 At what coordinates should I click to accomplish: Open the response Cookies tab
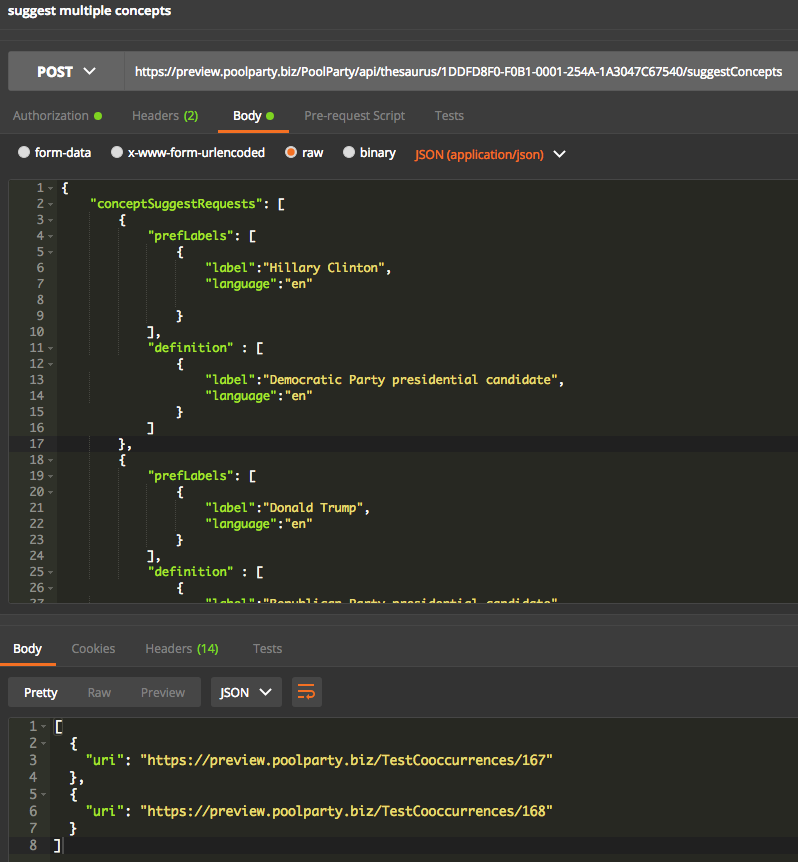point(93,649)
